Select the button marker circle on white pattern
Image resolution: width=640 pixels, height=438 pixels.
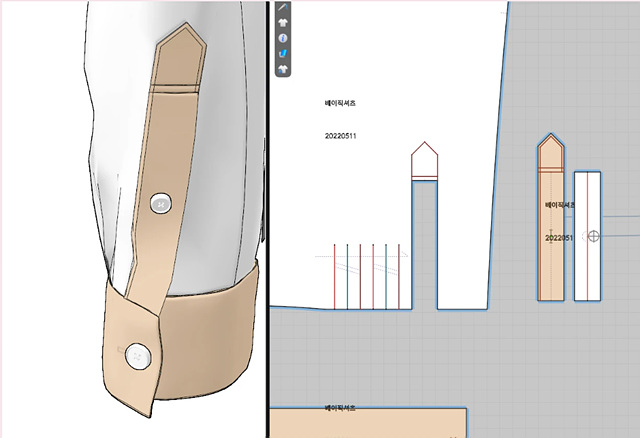point(593,236)
